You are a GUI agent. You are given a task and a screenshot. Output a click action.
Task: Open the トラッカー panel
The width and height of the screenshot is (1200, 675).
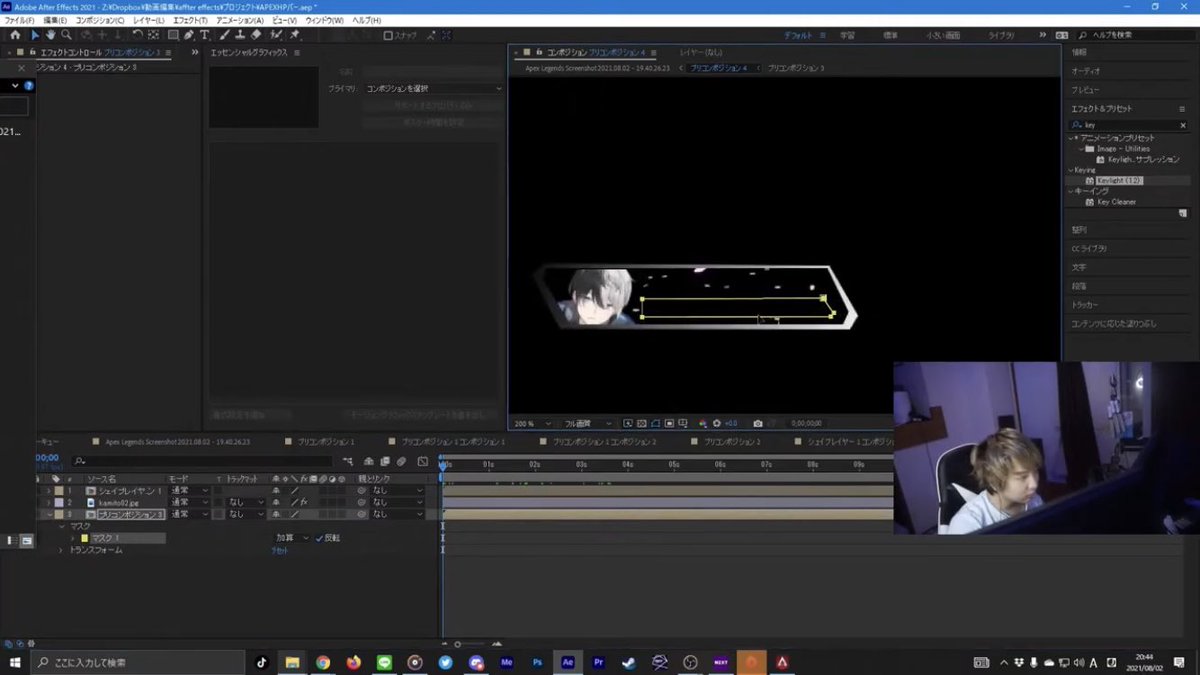point(1085,305)
